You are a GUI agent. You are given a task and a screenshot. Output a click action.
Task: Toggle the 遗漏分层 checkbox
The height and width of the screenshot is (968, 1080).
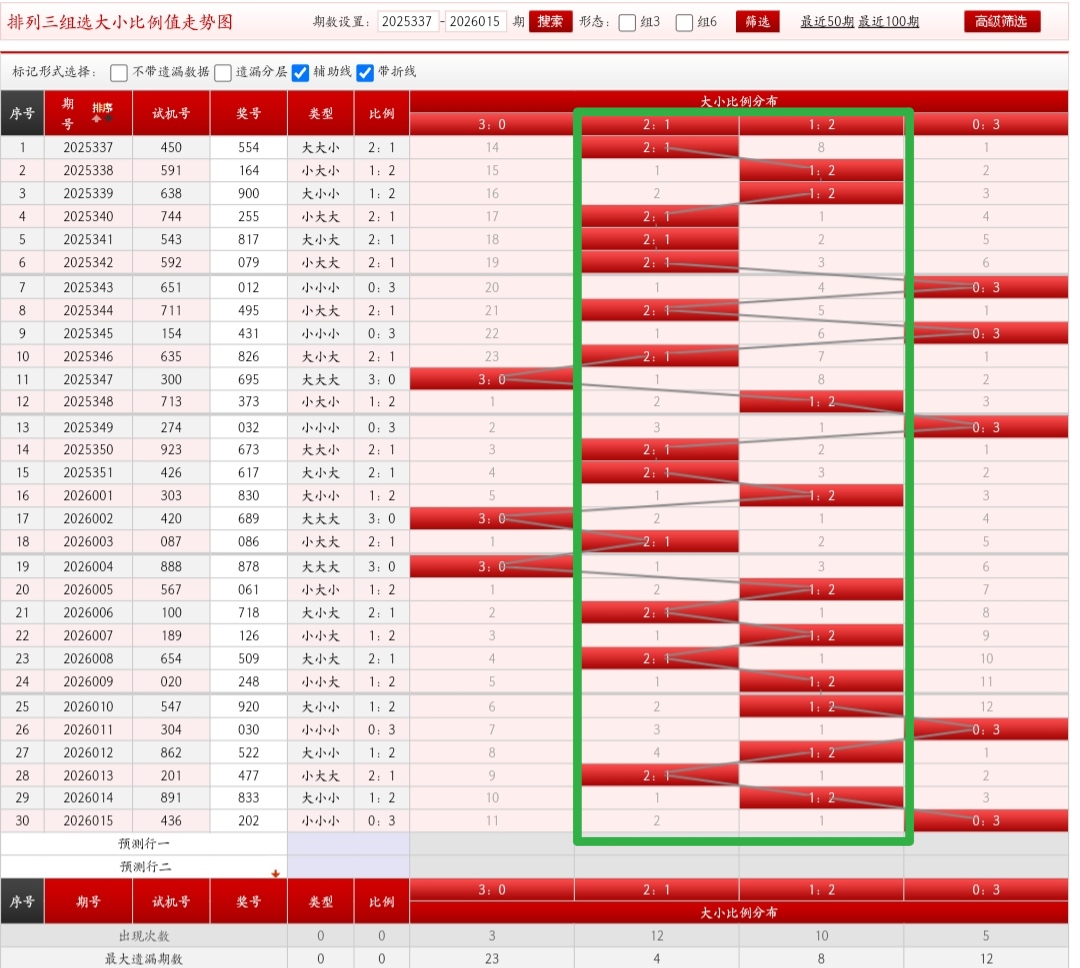223,72
